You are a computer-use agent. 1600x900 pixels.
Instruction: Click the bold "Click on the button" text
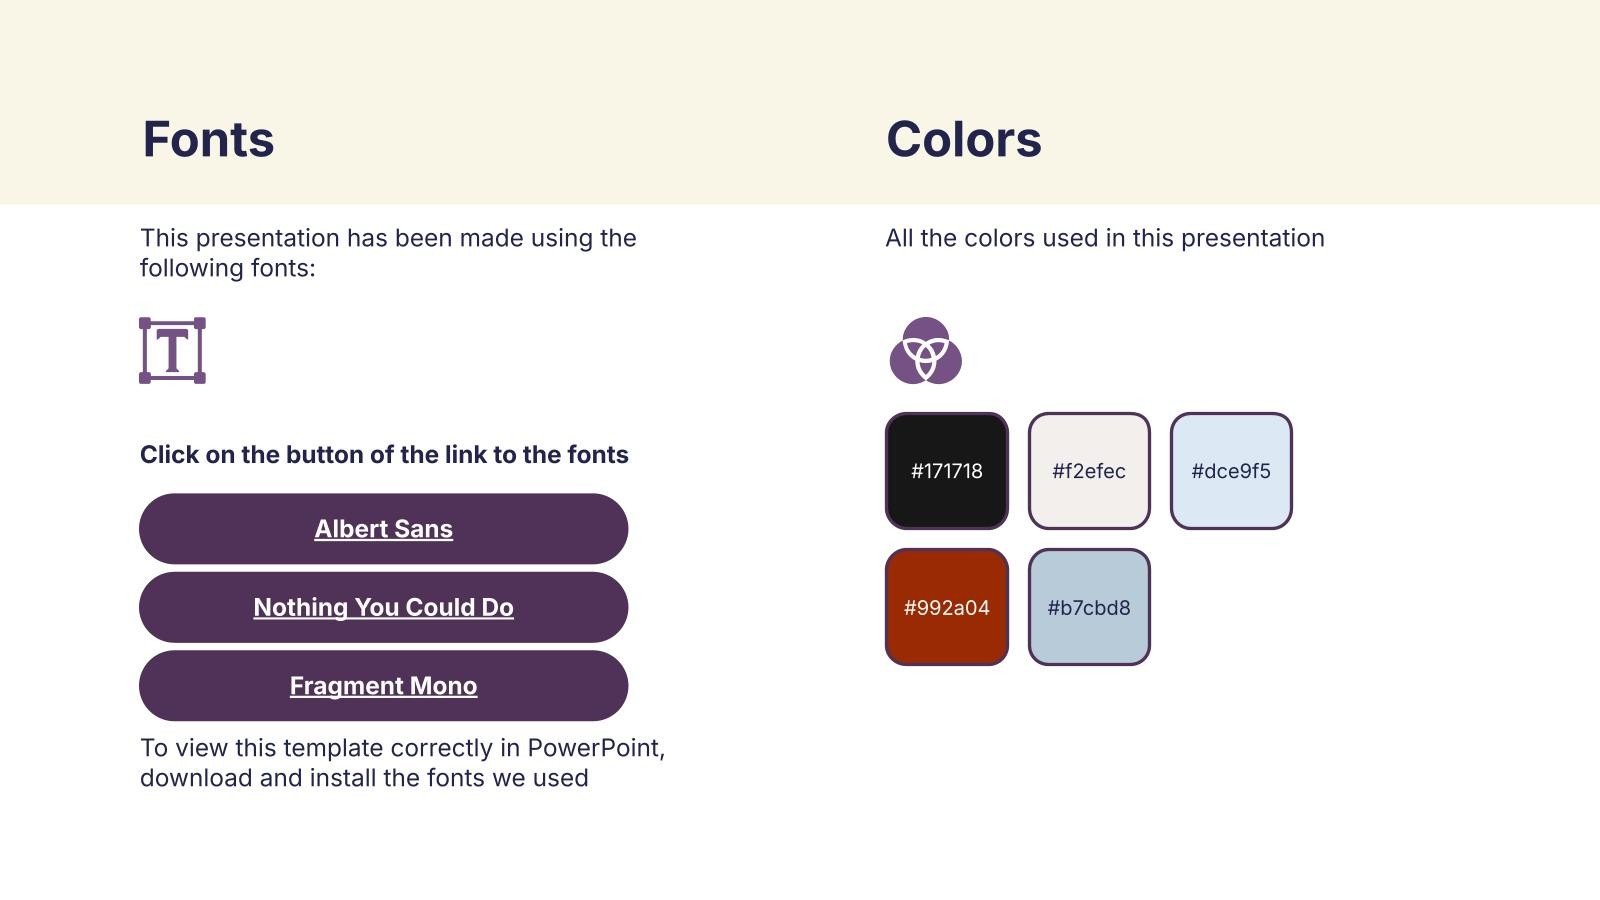384,455
